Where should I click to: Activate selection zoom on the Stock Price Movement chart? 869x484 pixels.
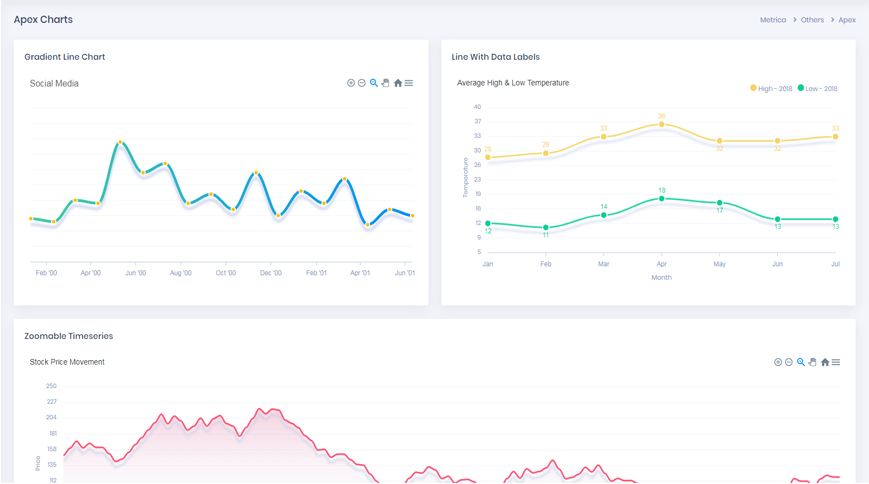coord(801,362)
